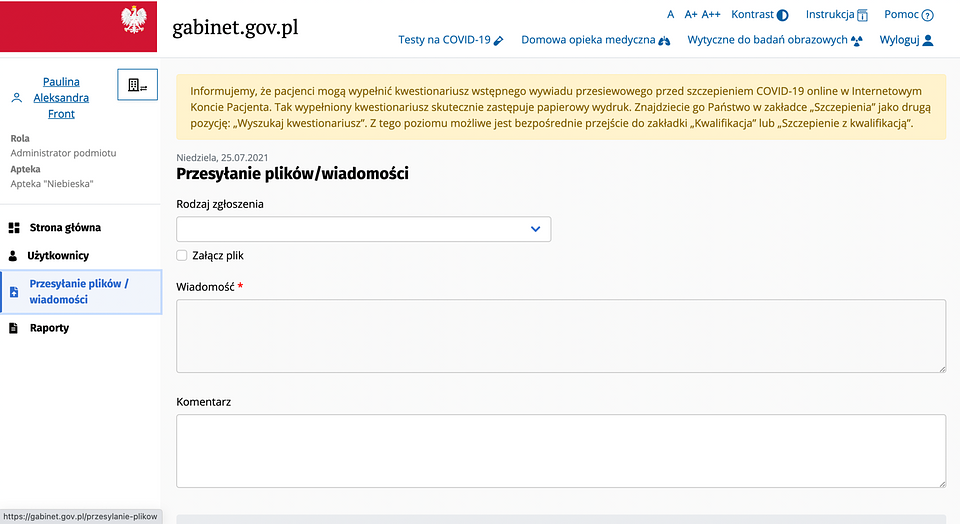Click the Instrukcja book icon
The image size is (960, 524).
coord(862,15)
